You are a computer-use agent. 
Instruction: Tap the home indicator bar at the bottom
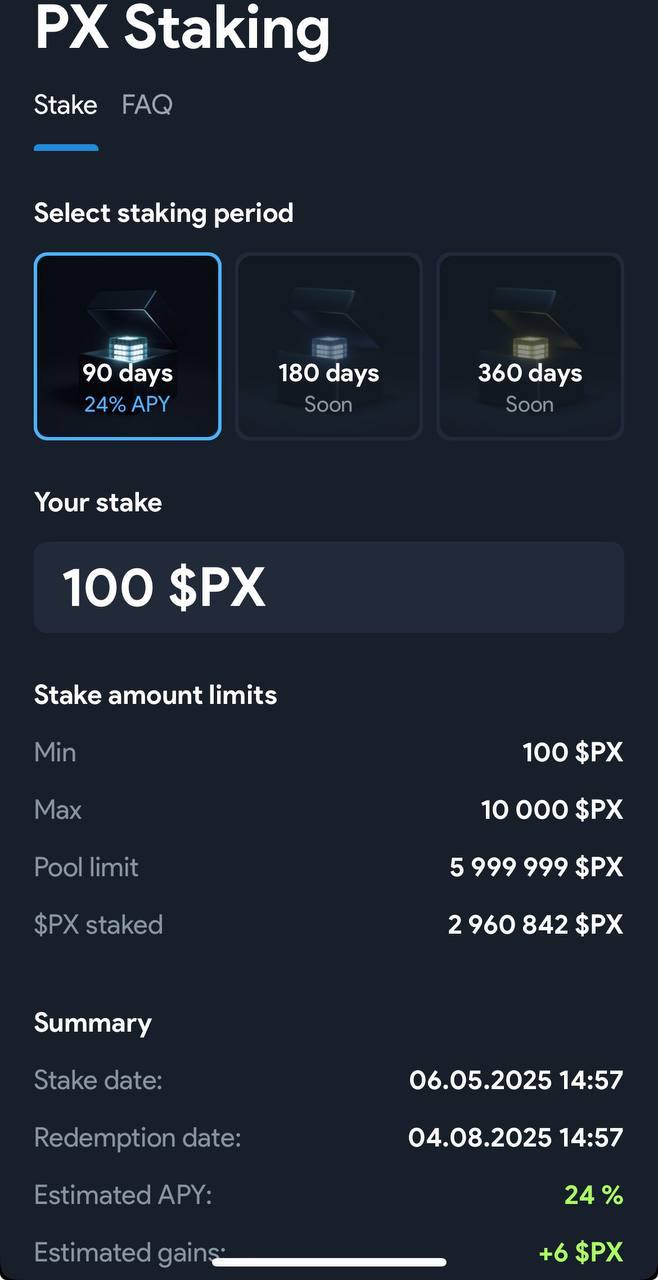[329, 1263]
